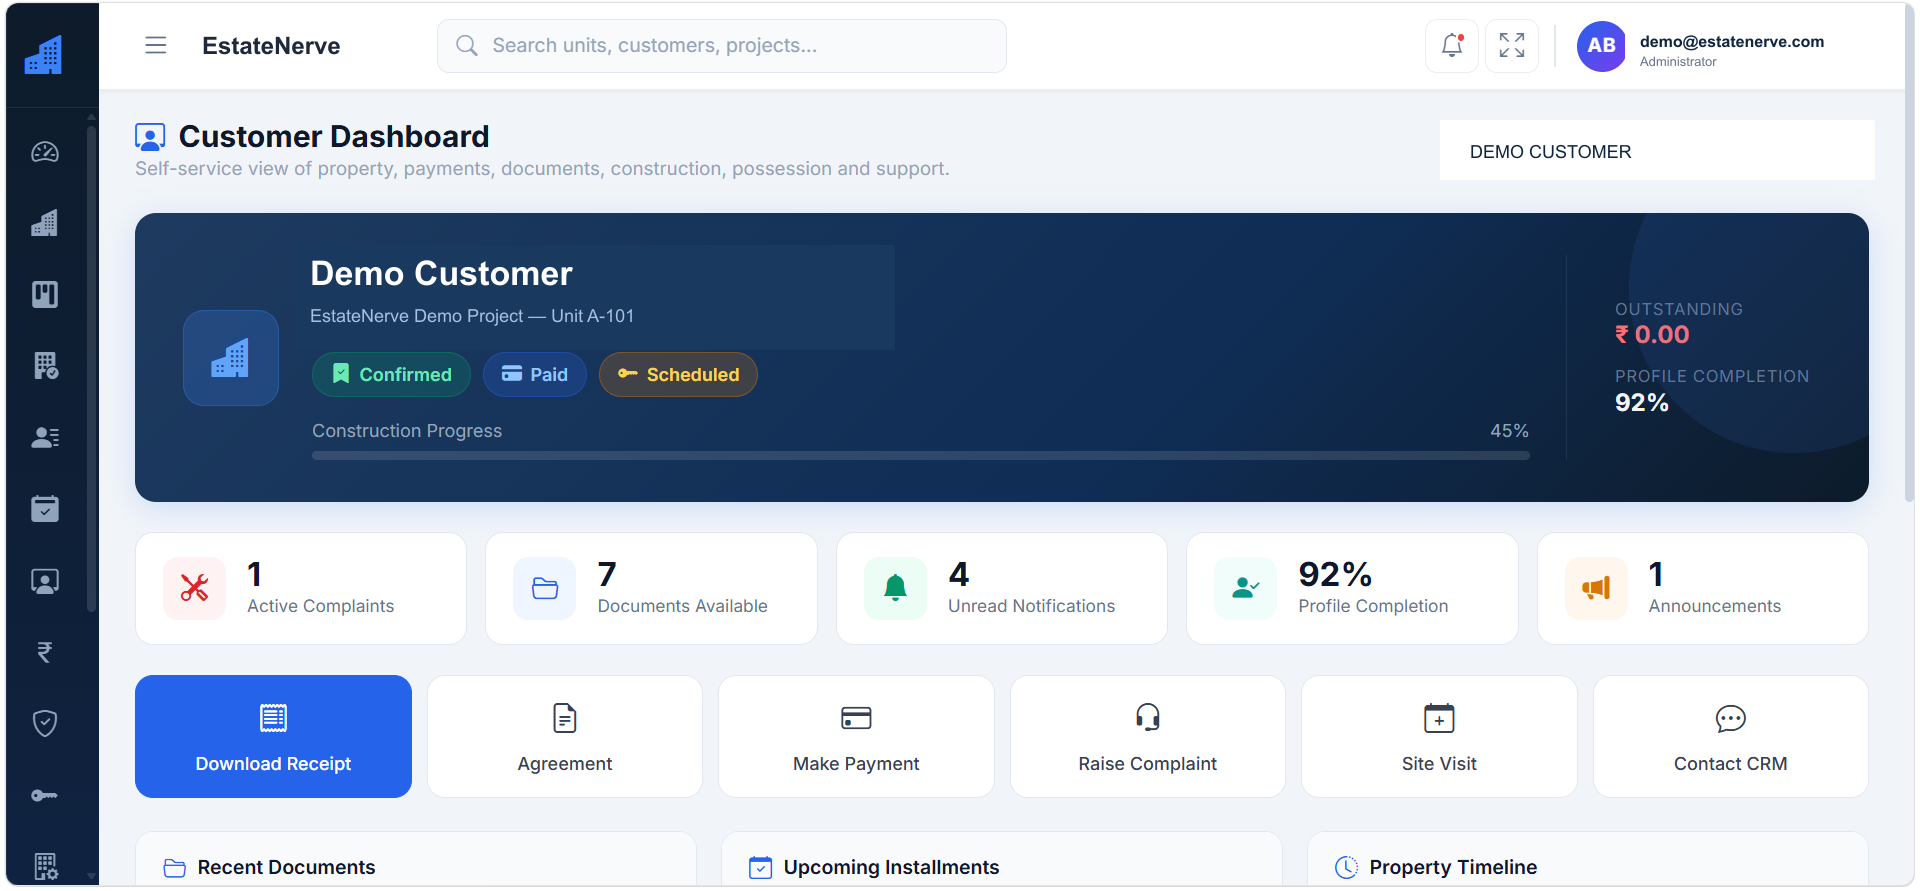The width and height of the screenshot is (1920, 891).
Task: Open the key possession sidebar icon
Action: tap(45, 795)
